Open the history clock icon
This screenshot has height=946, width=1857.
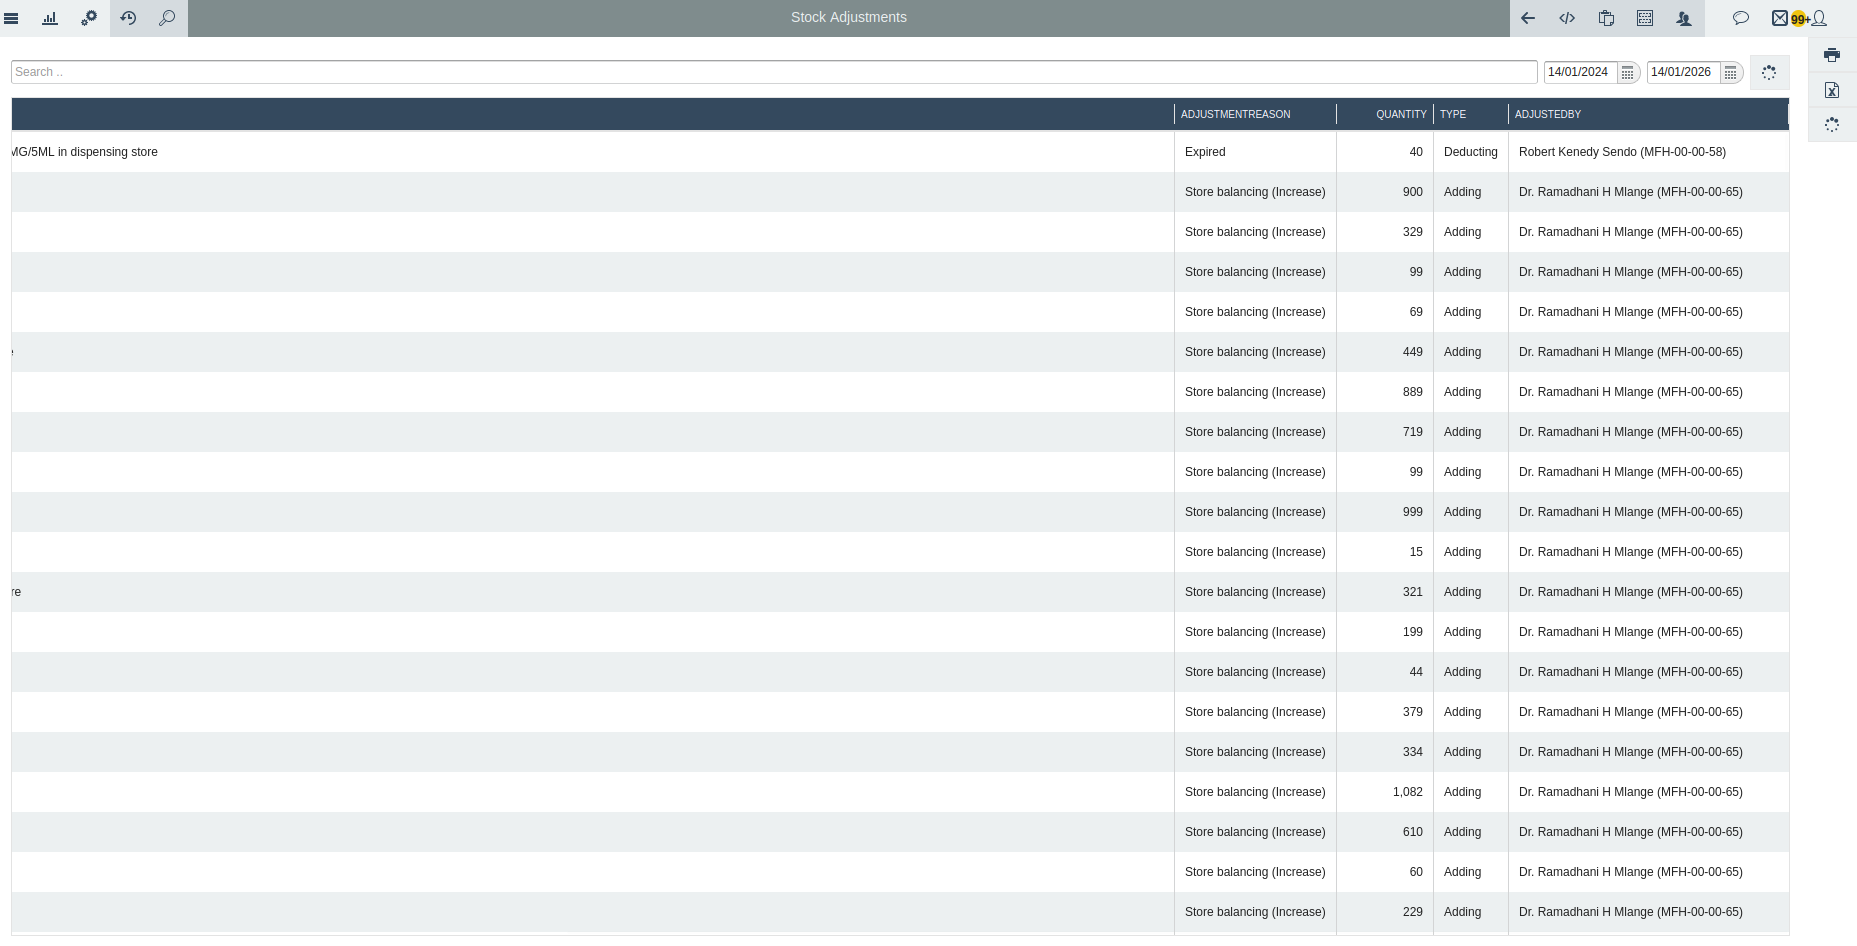128,18
